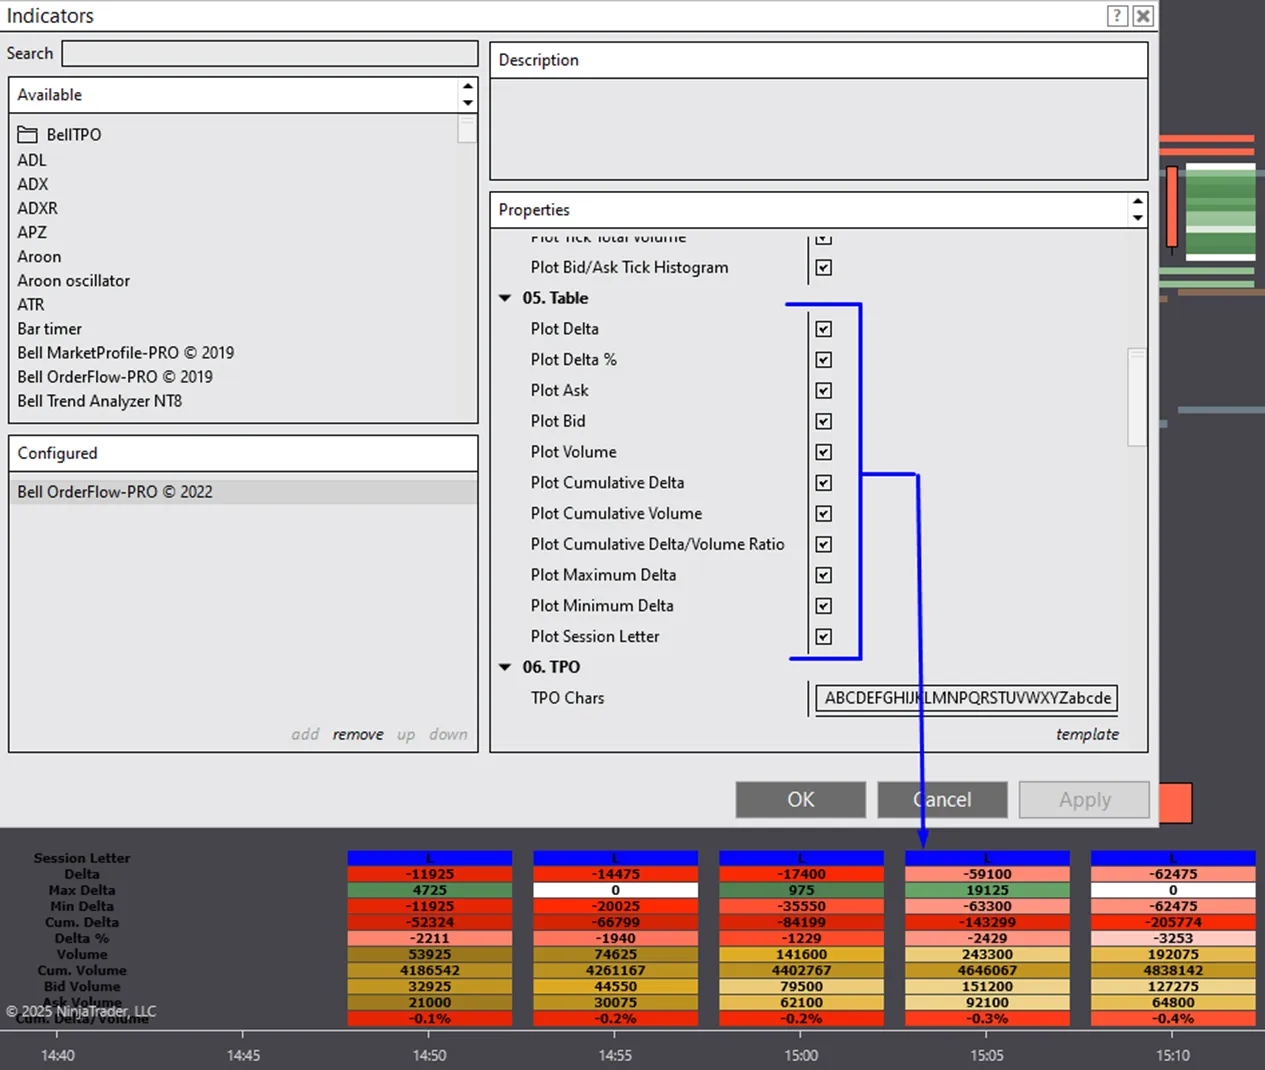Screen dimensions: 1265x1070
Task: Toggle Plot Bid/Ask Tick Histogram checkbox
Action: click(823, 268)
